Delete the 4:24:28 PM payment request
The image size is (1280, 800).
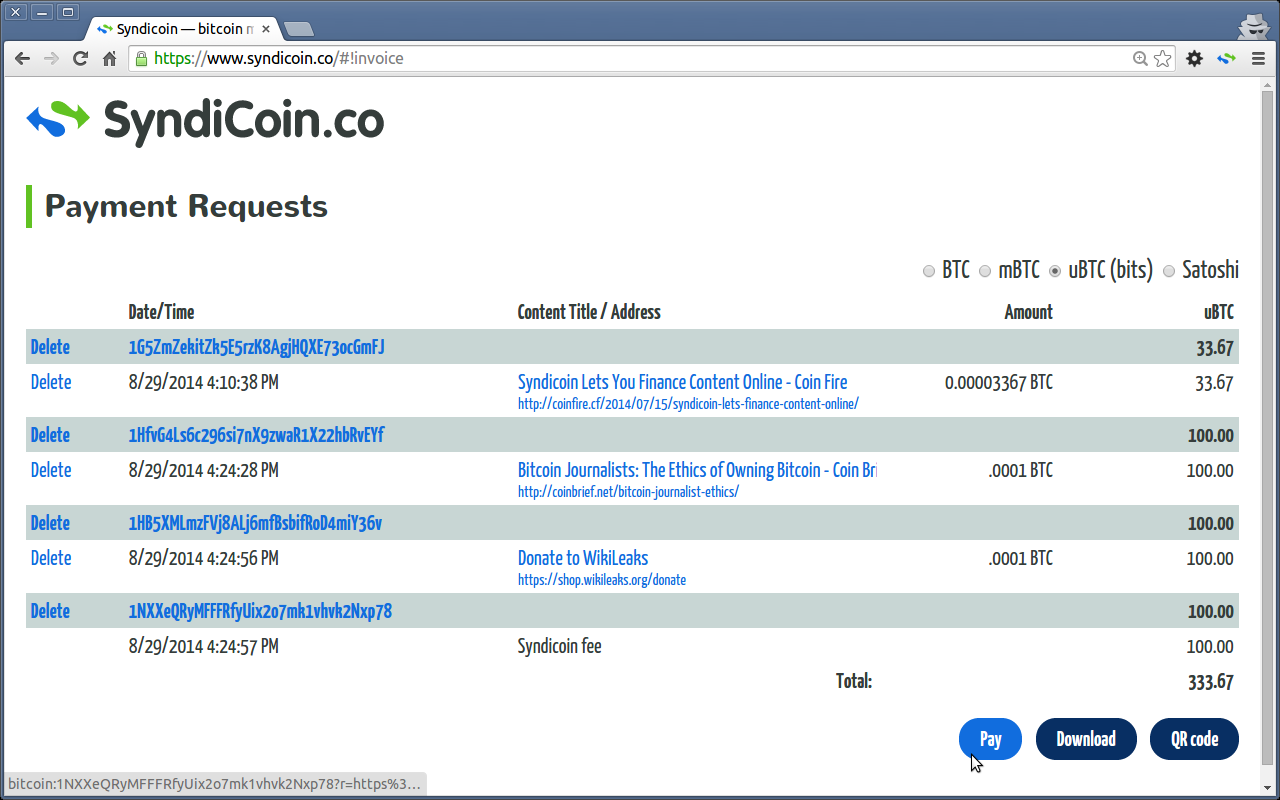pos(50,470)
